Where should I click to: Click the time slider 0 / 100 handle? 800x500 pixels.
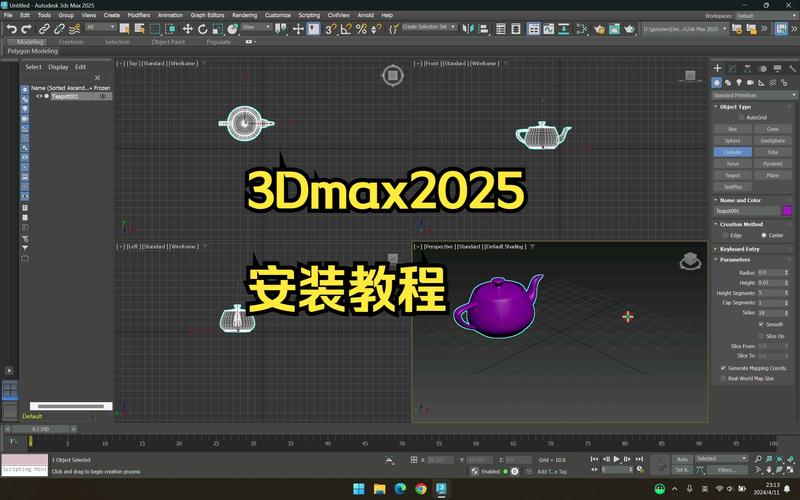[41, 429]
